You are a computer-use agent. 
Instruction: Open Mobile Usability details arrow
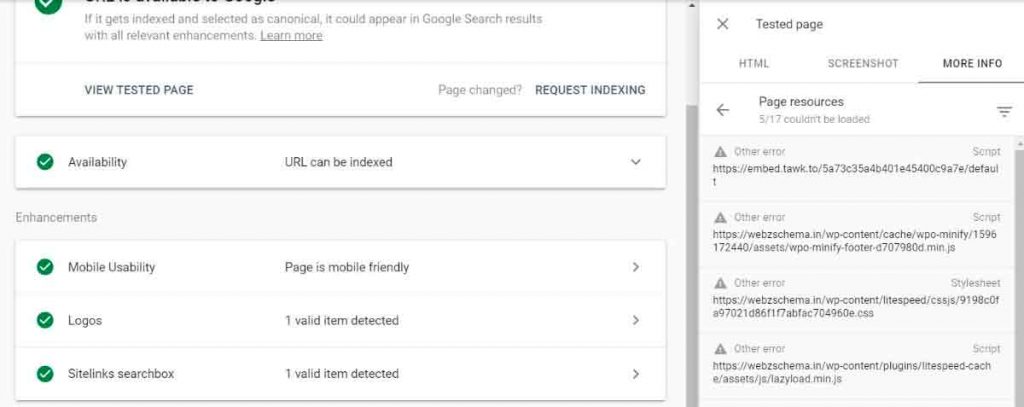click(x=636, y=267)
